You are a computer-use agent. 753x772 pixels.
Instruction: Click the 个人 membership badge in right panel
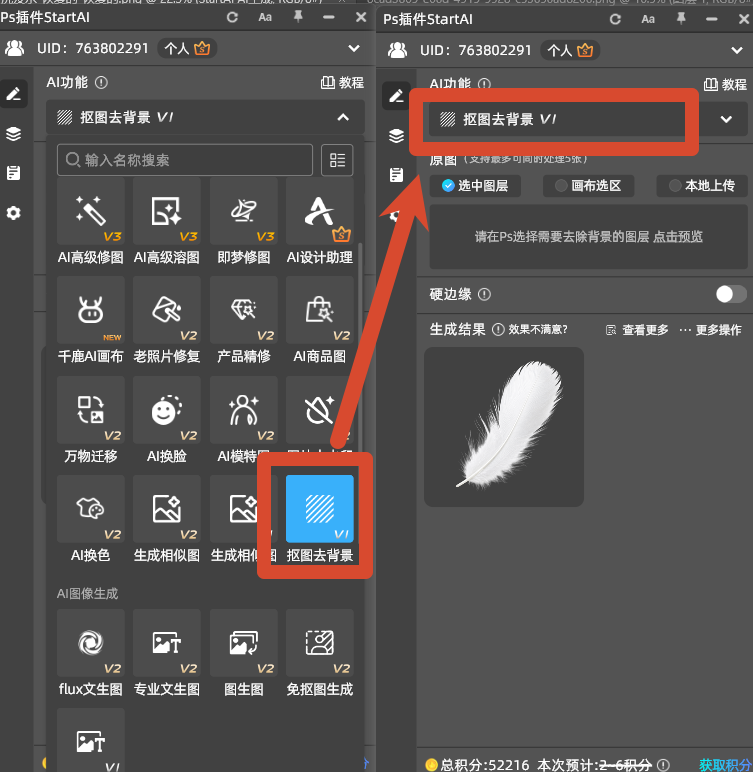[x=570, y=50]
